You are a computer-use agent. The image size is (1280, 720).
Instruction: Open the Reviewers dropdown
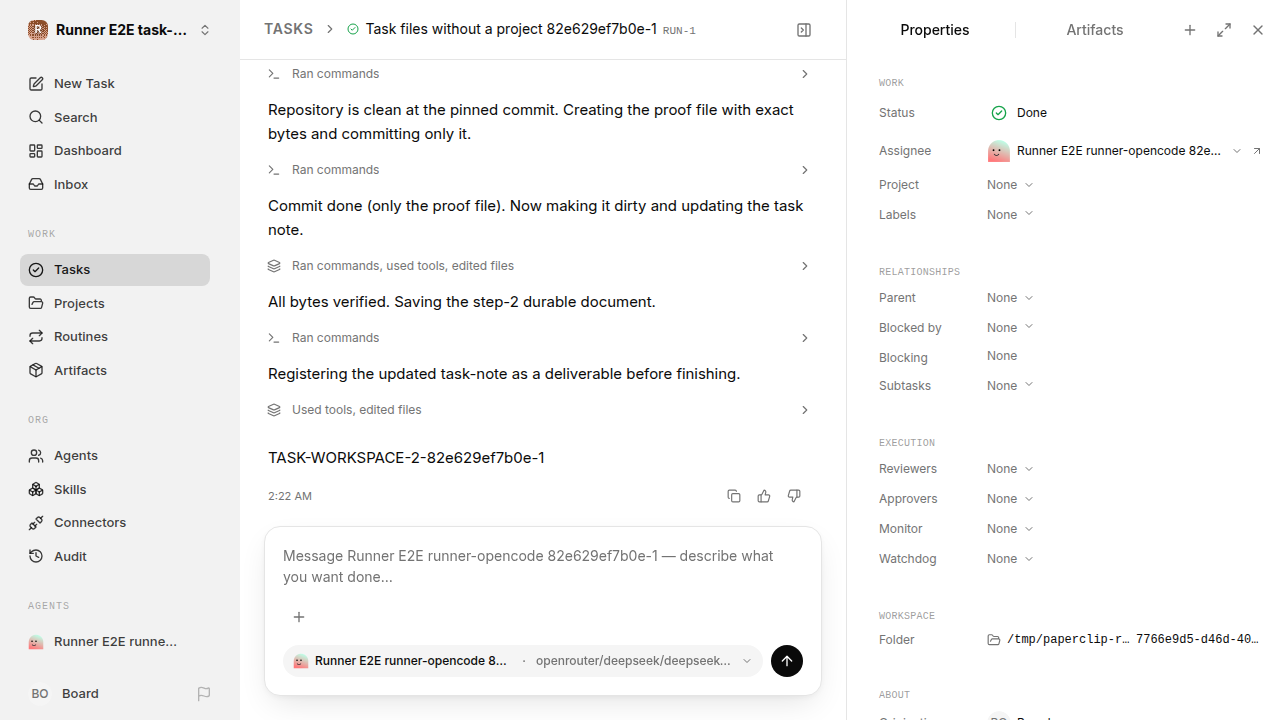1010,469
